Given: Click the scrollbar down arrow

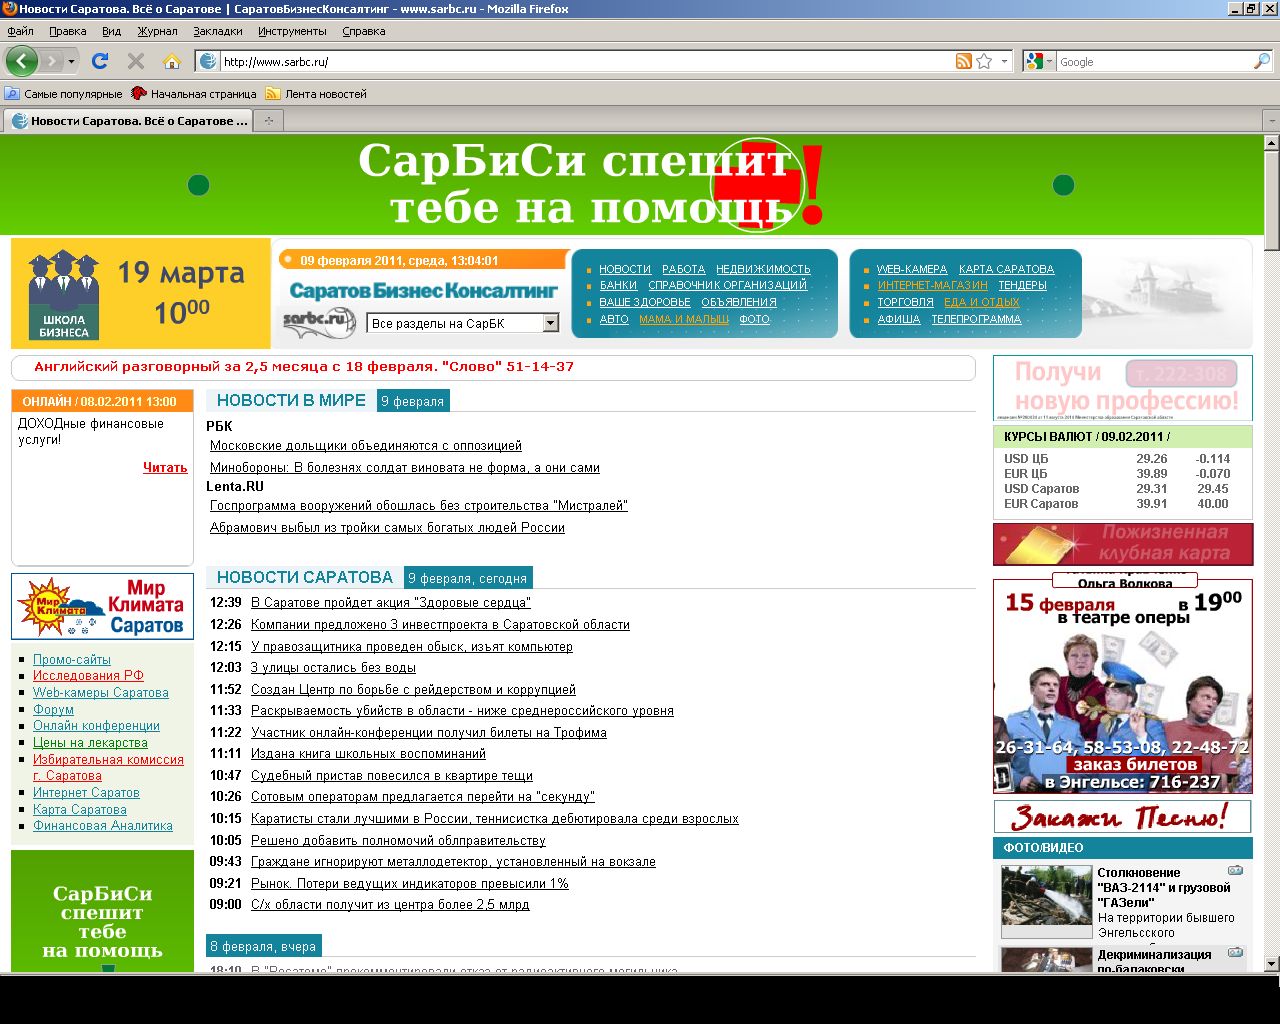Looking at the screenshot, I should (1271, 964).
